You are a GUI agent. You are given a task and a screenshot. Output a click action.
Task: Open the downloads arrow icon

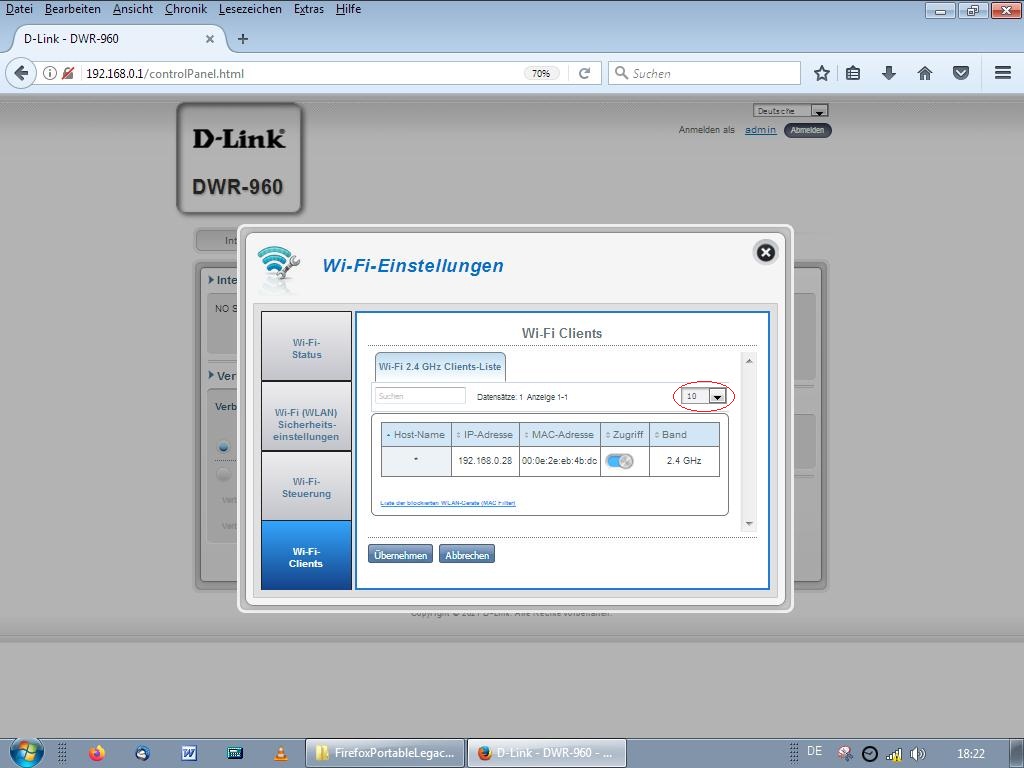pyautogui.click(x=888, y=73)
